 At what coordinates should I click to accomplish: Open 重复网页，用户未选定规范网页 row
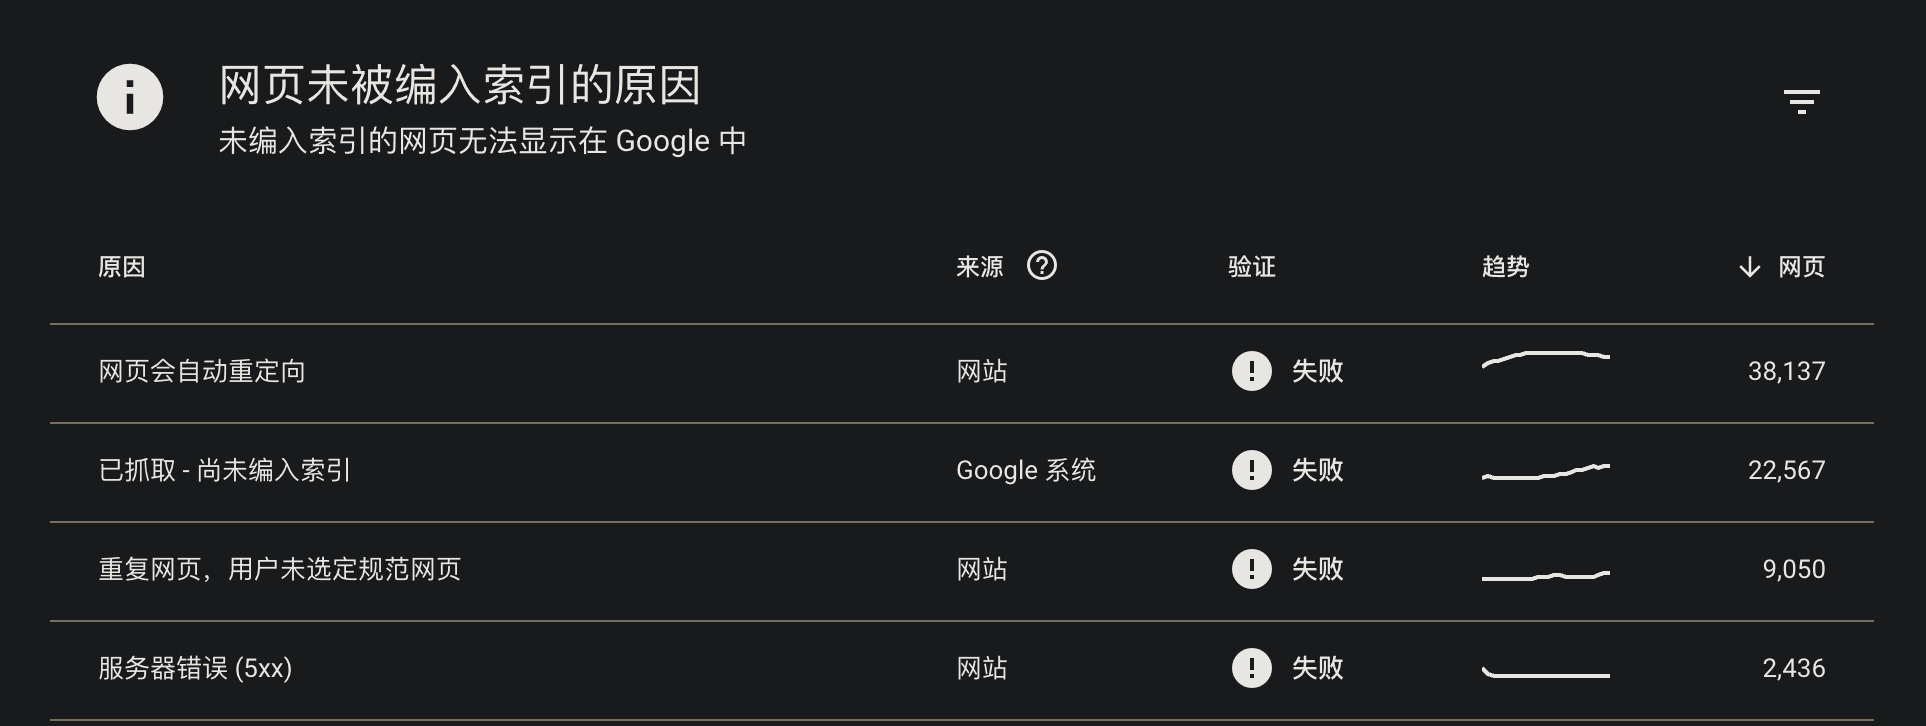click(962, 571)
